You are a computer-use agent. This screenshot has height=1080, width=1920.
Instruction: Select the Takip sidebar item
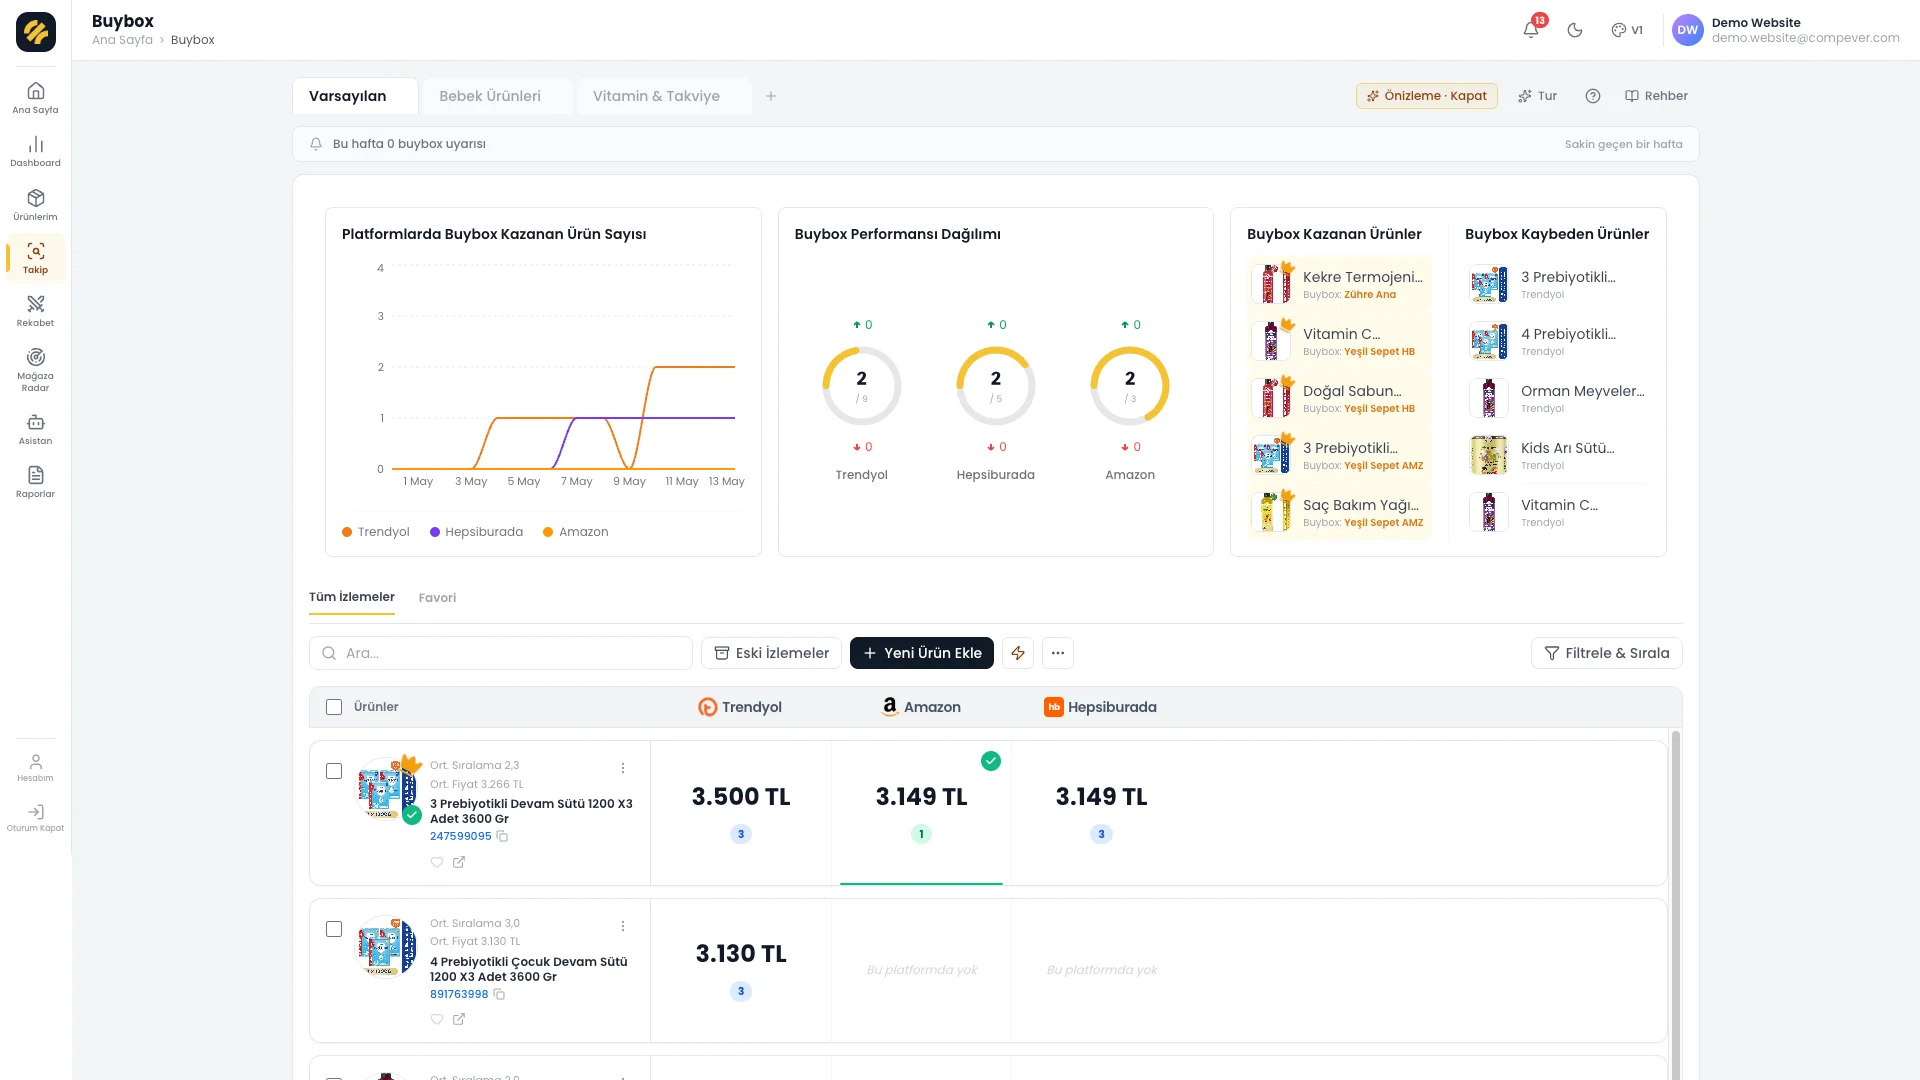(x=35, y=258)
